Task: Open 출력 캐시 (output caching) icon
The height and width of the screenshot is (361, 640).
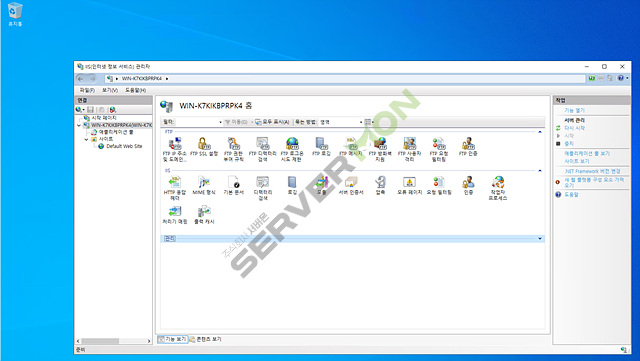Action: tap(204, 215)
